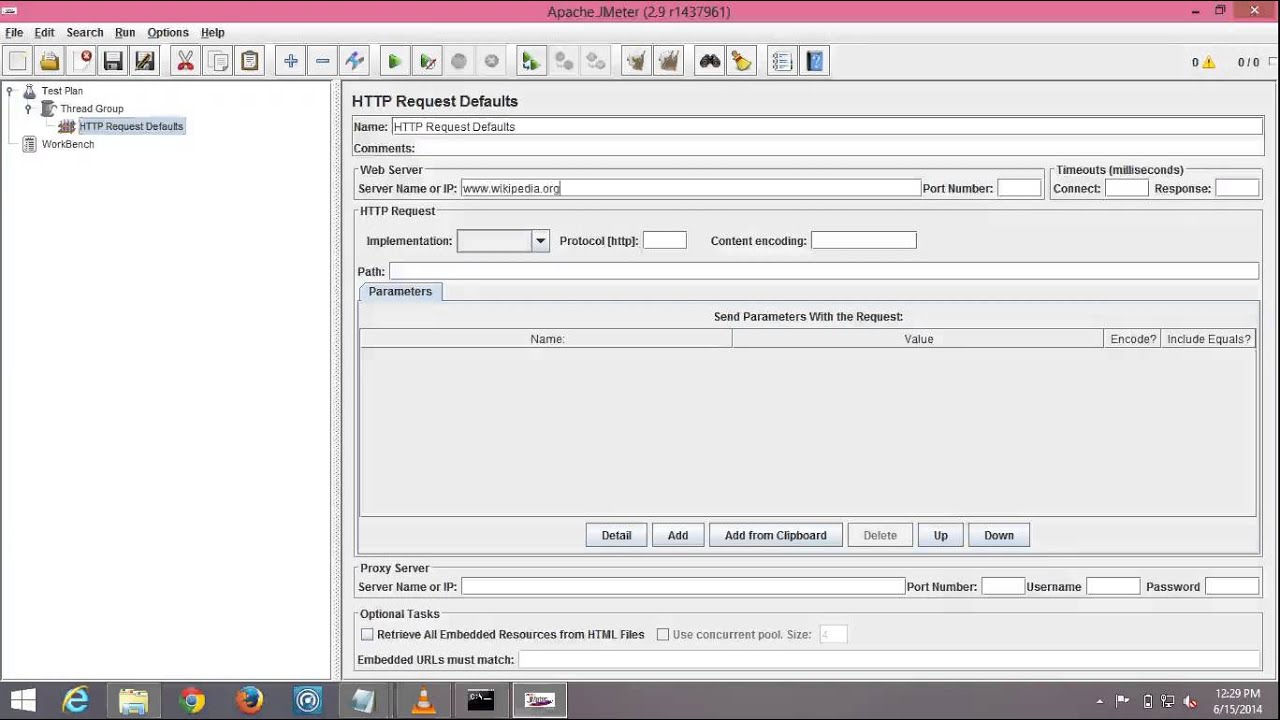
Task: Open the Help menu
Action: click(212, 32)
